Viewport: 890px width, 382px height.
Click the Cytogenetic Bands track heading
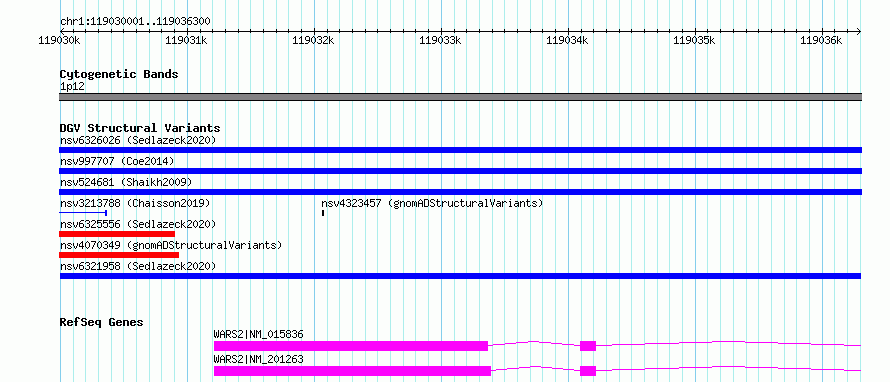[x=119, y=74]
